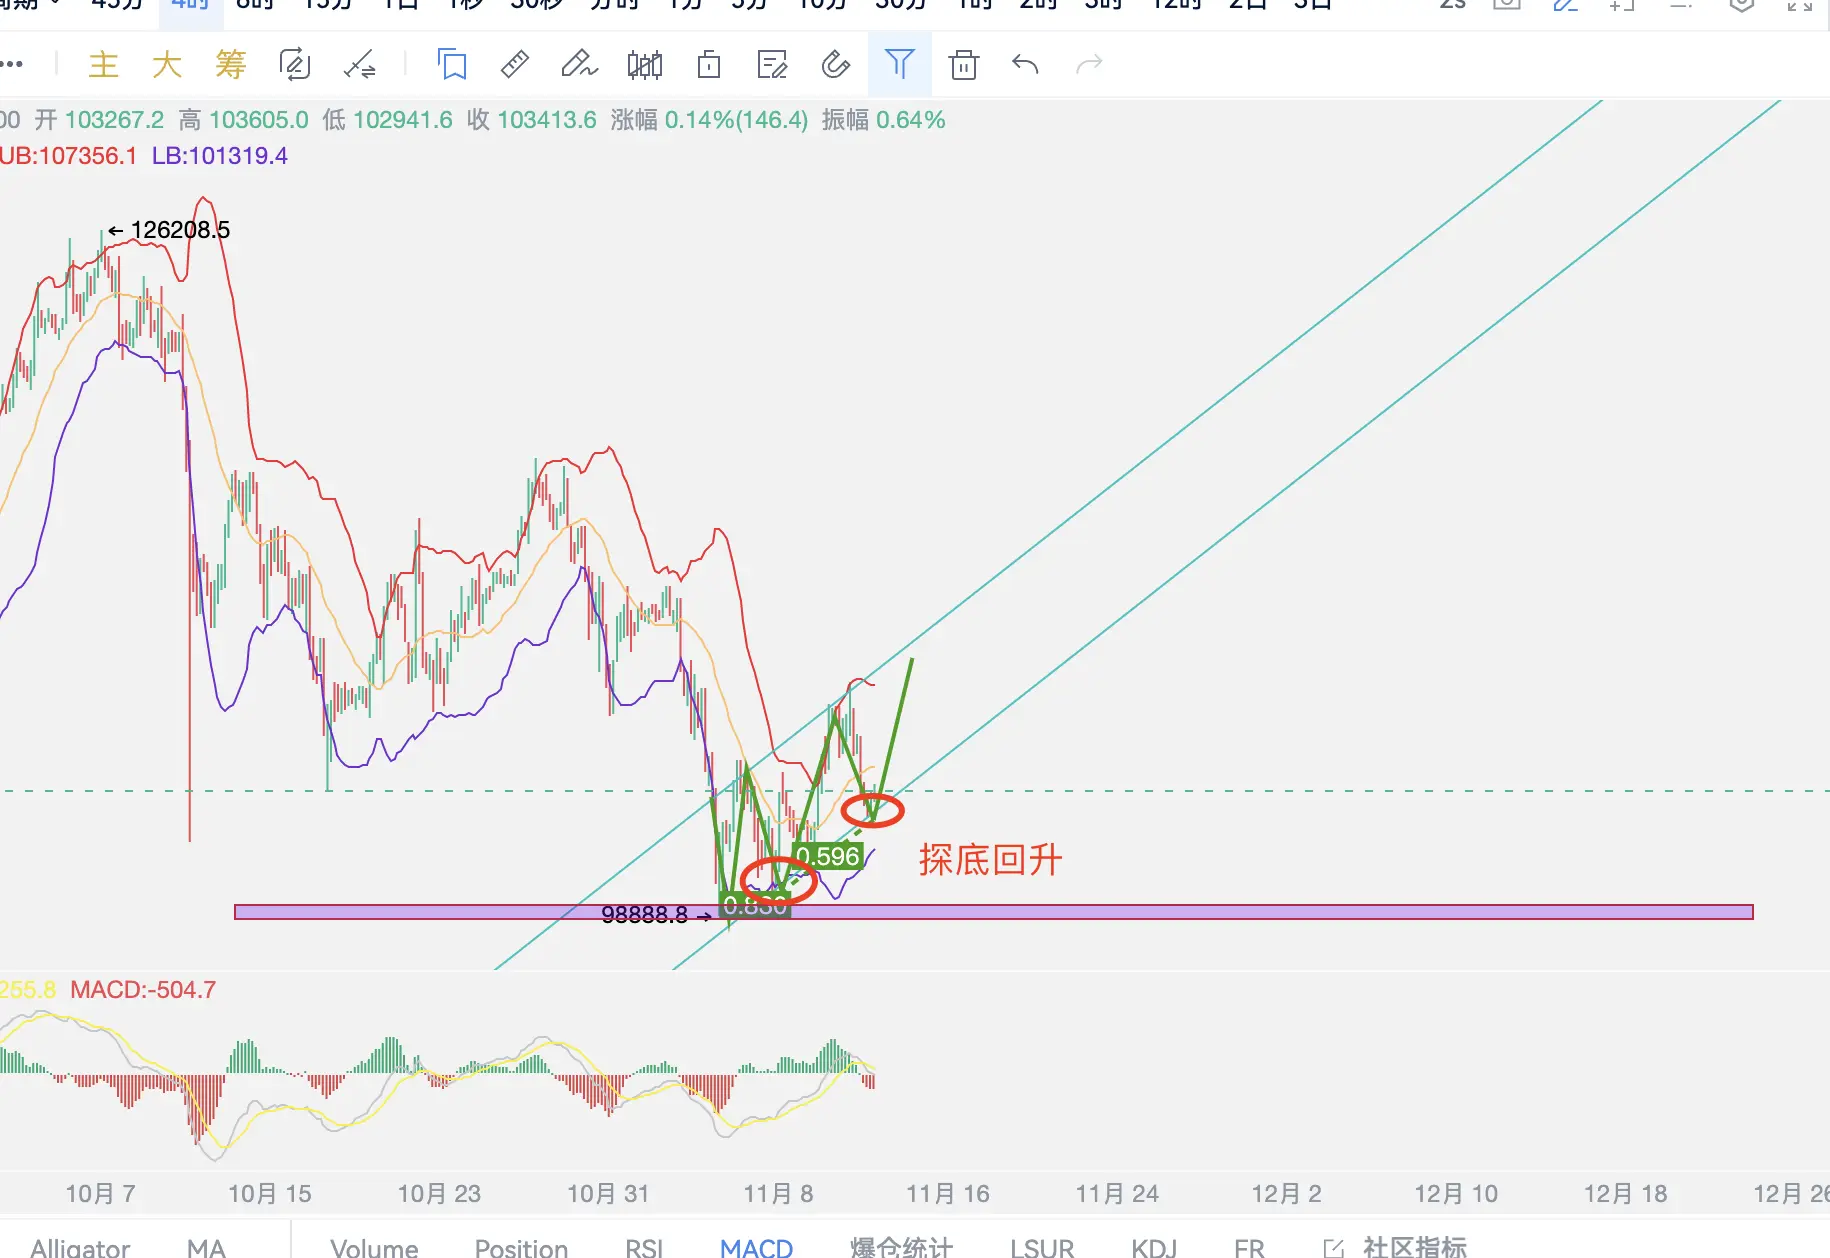Click the square icon with circular arrows
1830x1258 pixels.
click(295, 65)
